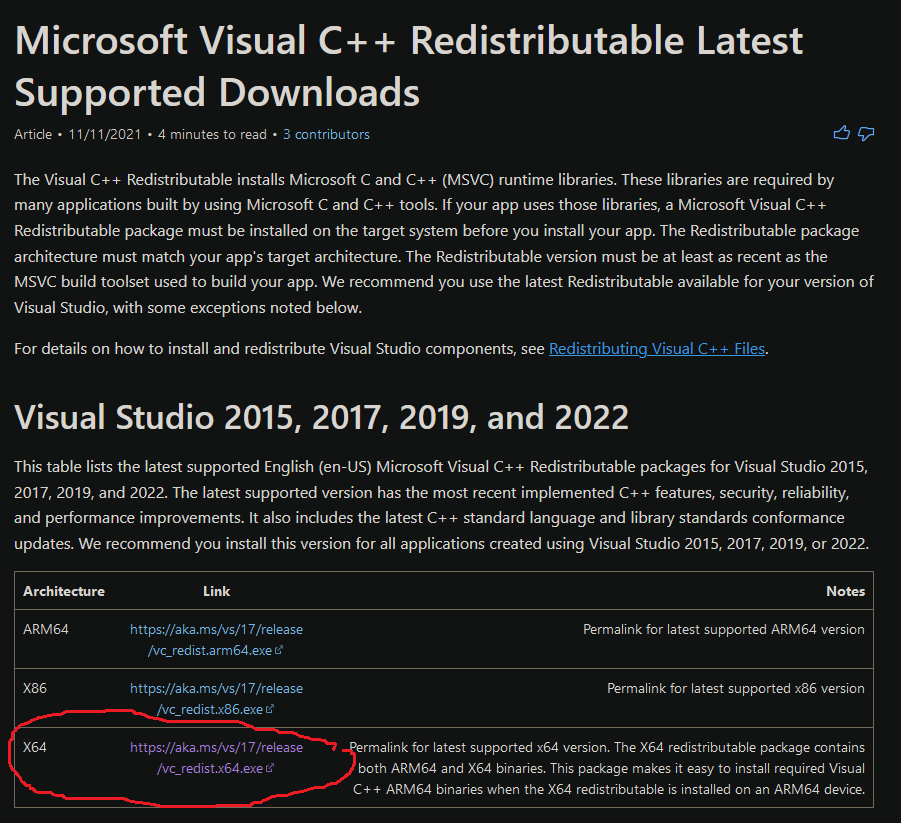Download the vc_redist.arm64.exe link
Screen dimensions: 901x823
pyautogui.click(x=216, y=640)
